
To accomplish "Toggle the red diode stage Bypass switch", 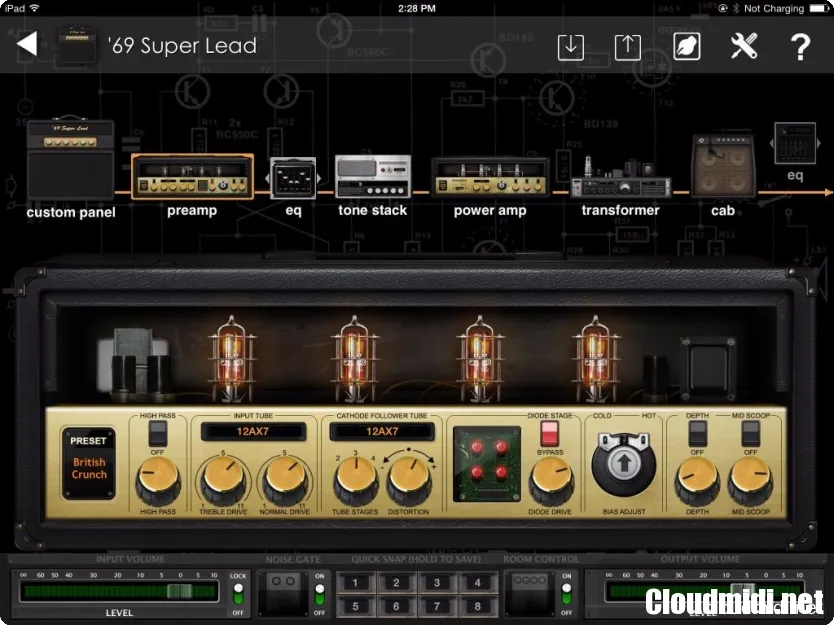I will tap(549, 433).
